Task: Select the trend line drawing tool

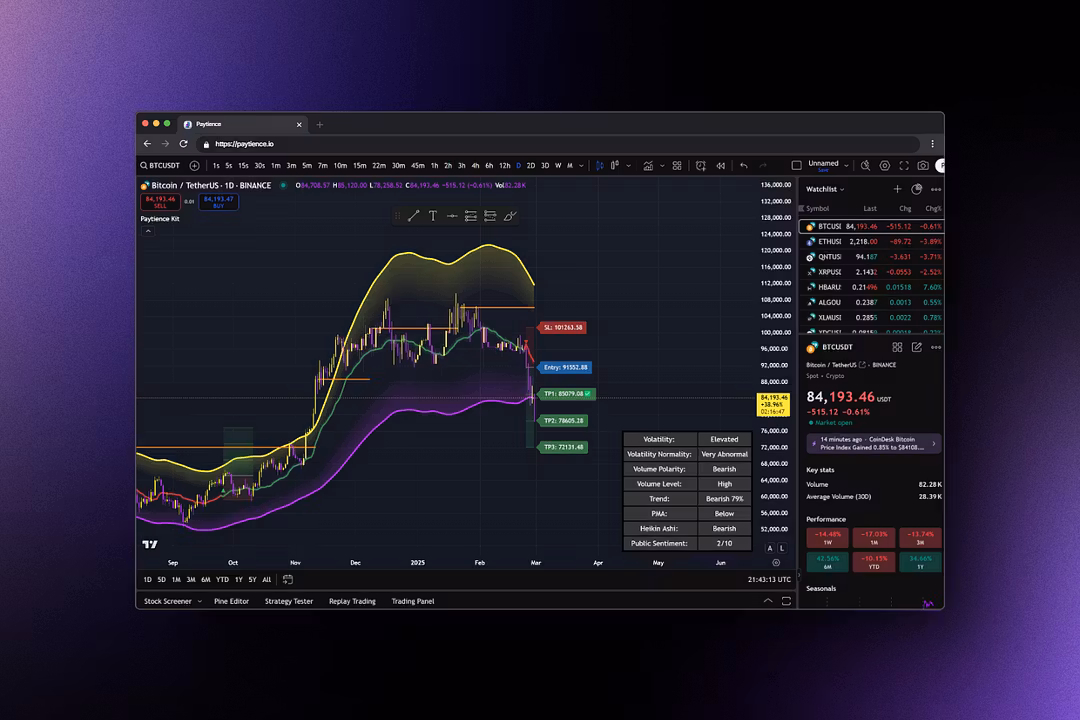Action: point(413,216)
